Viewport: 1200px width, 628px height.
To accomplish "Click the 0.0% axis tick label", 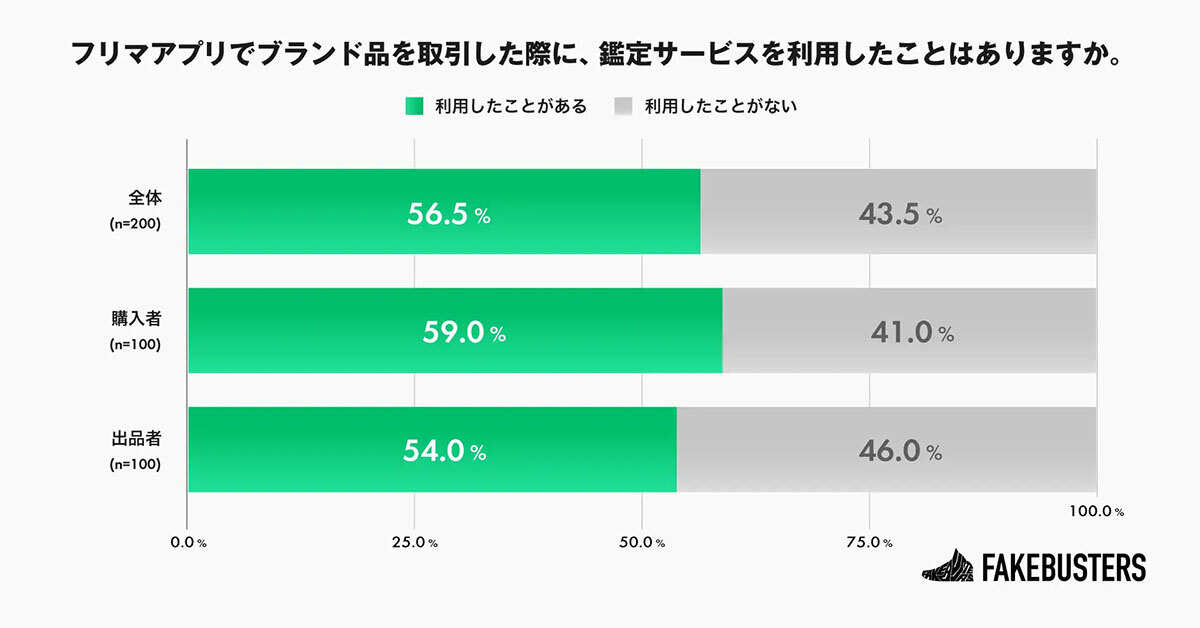I will coord(188,542).
